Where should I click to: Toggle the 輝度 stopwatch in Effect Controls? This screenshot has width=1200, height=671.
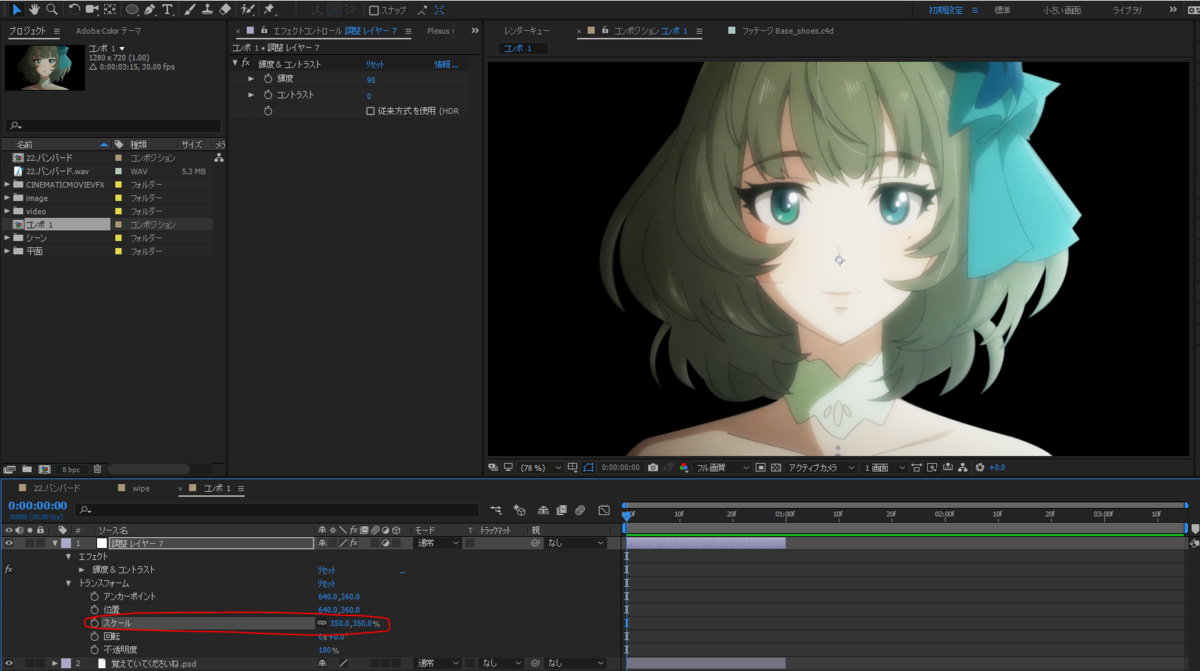(x=268, y=79)
